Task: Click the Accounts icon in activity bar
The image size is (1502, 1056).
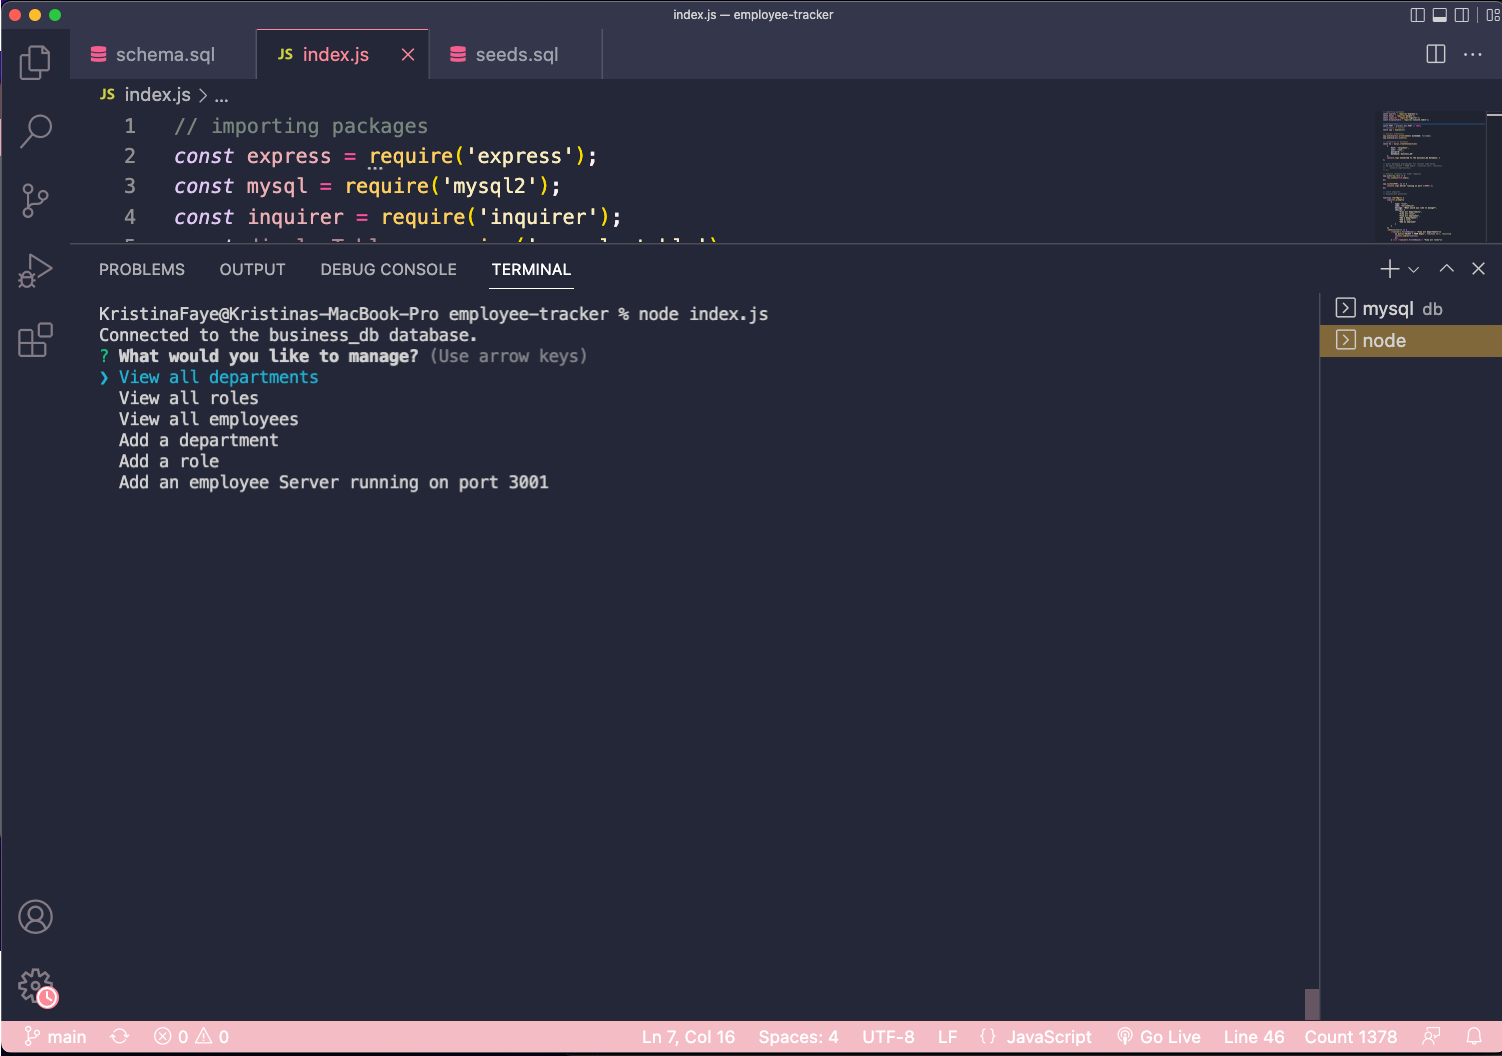Action: (36, 916)
